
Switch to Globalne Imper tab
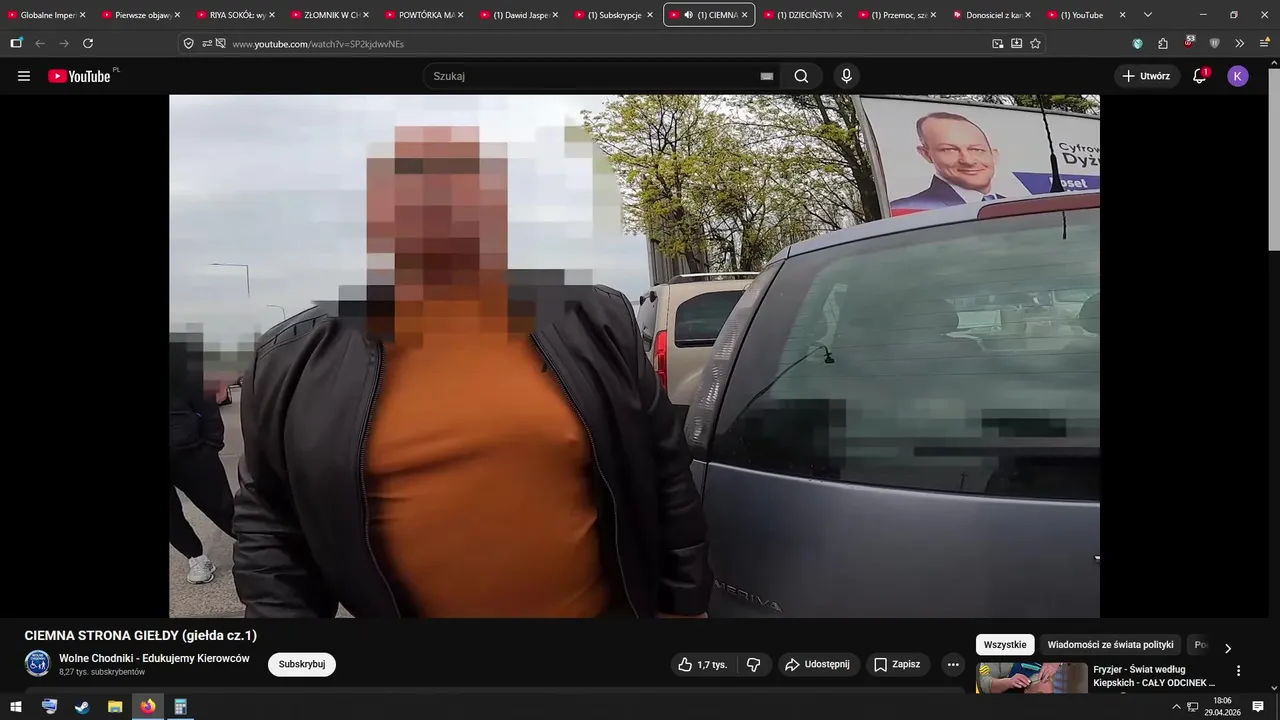click(47, 15)
